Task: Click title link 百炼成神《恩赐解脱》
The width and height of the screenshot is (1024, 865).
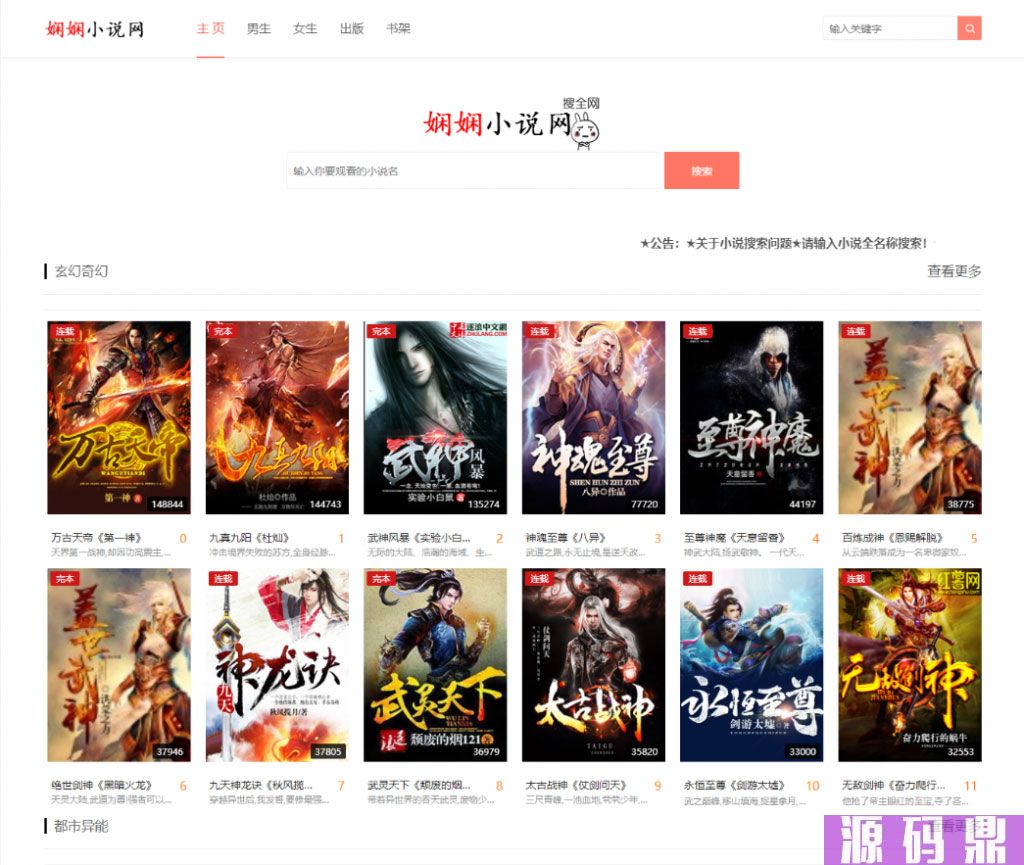Action: coord(892,538)
